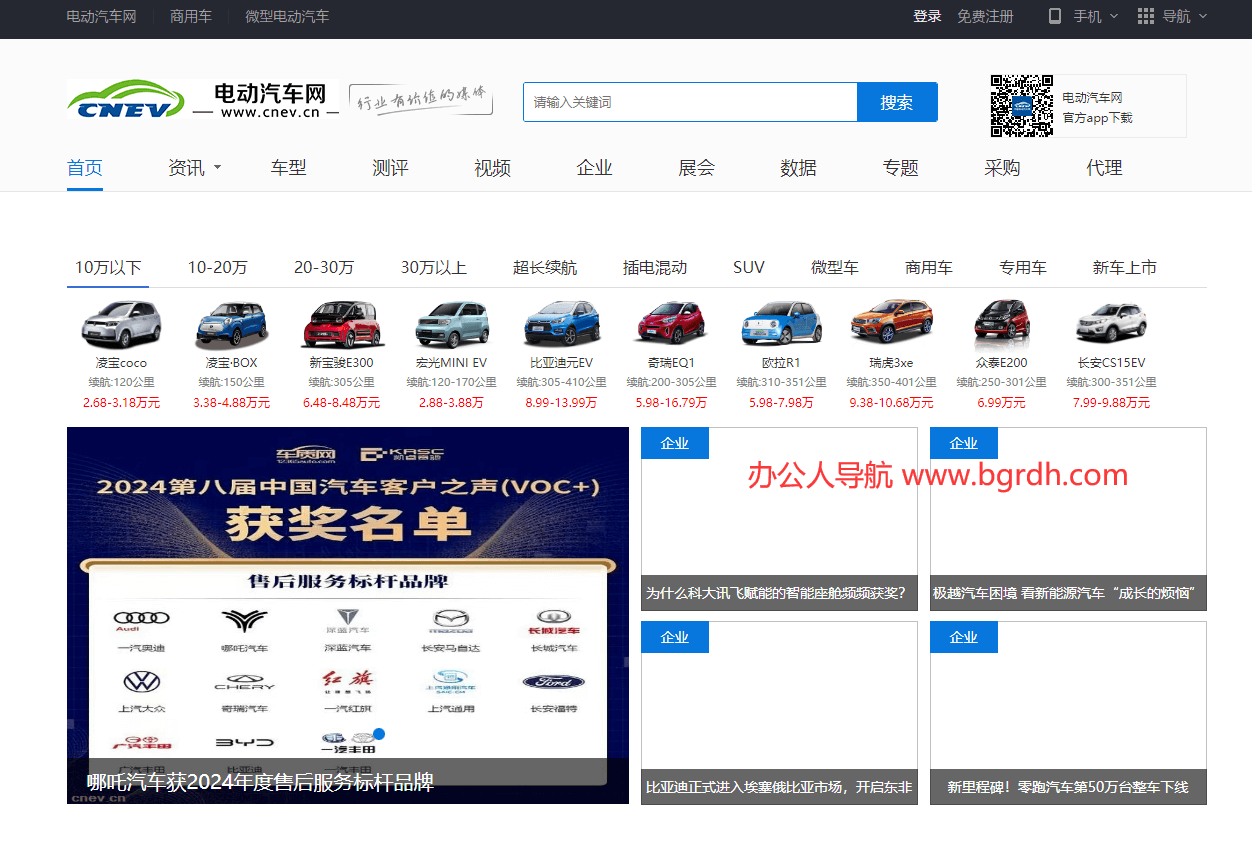Click the blue 搜索 search button
Screen dimensions: 1252x843
tap(896, 101)
